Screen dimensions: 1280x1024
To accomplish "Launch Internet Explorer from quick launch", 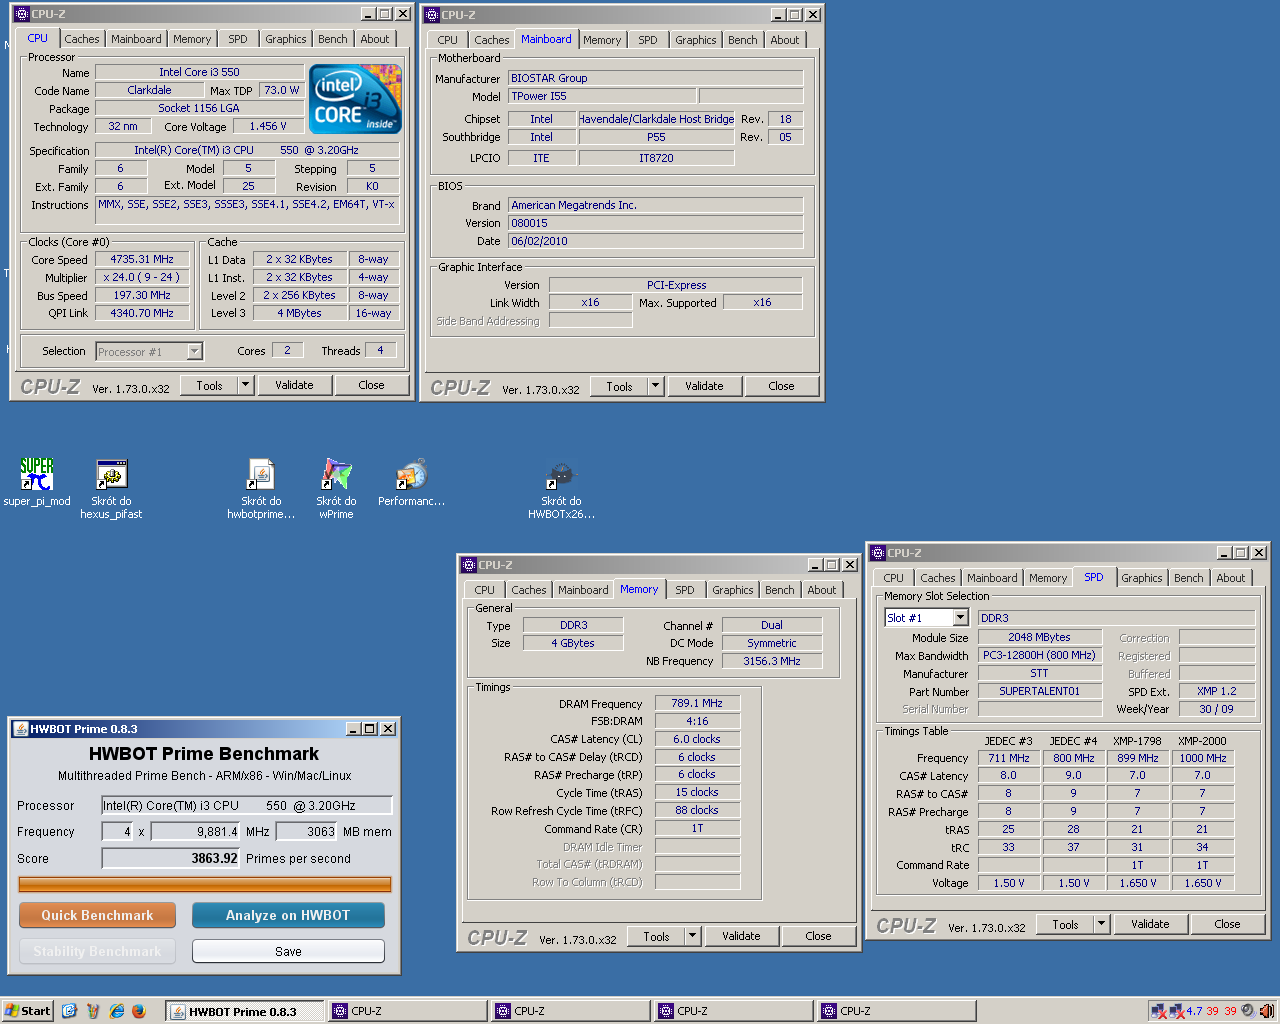I will 116,1011.
